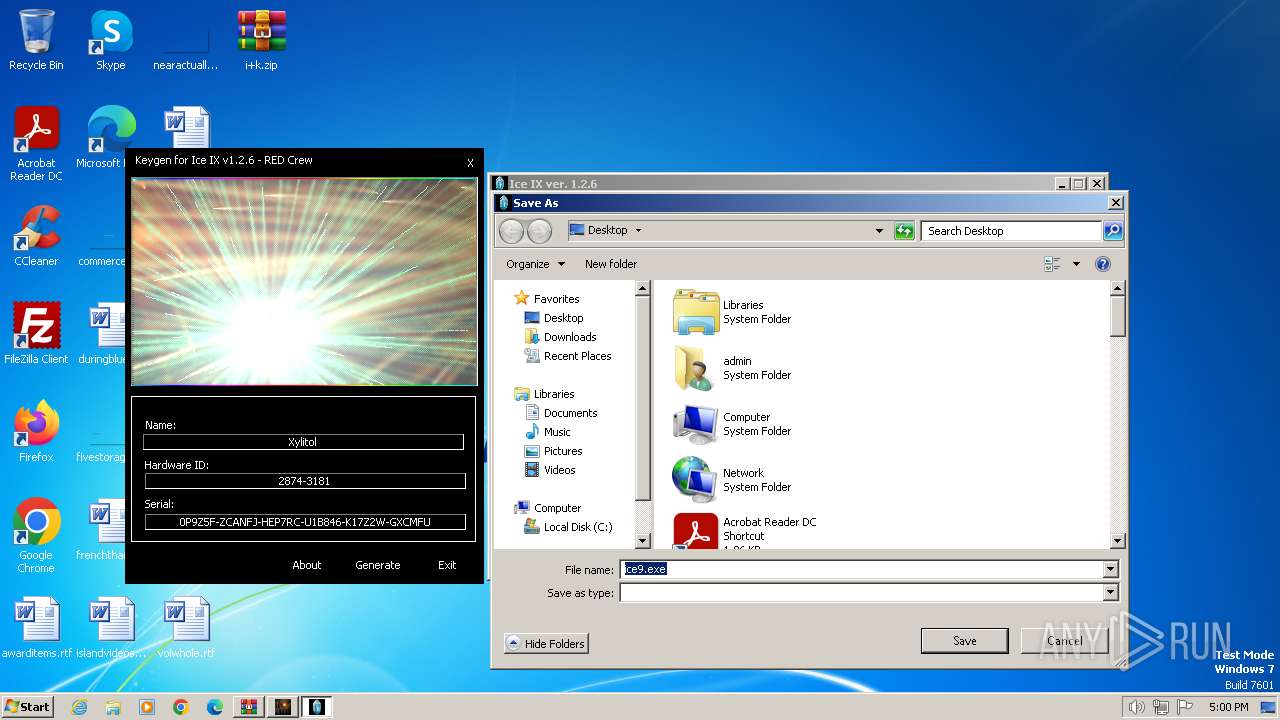Open the Start menu
1280x720 pixels.
click(x=27, y=707)
